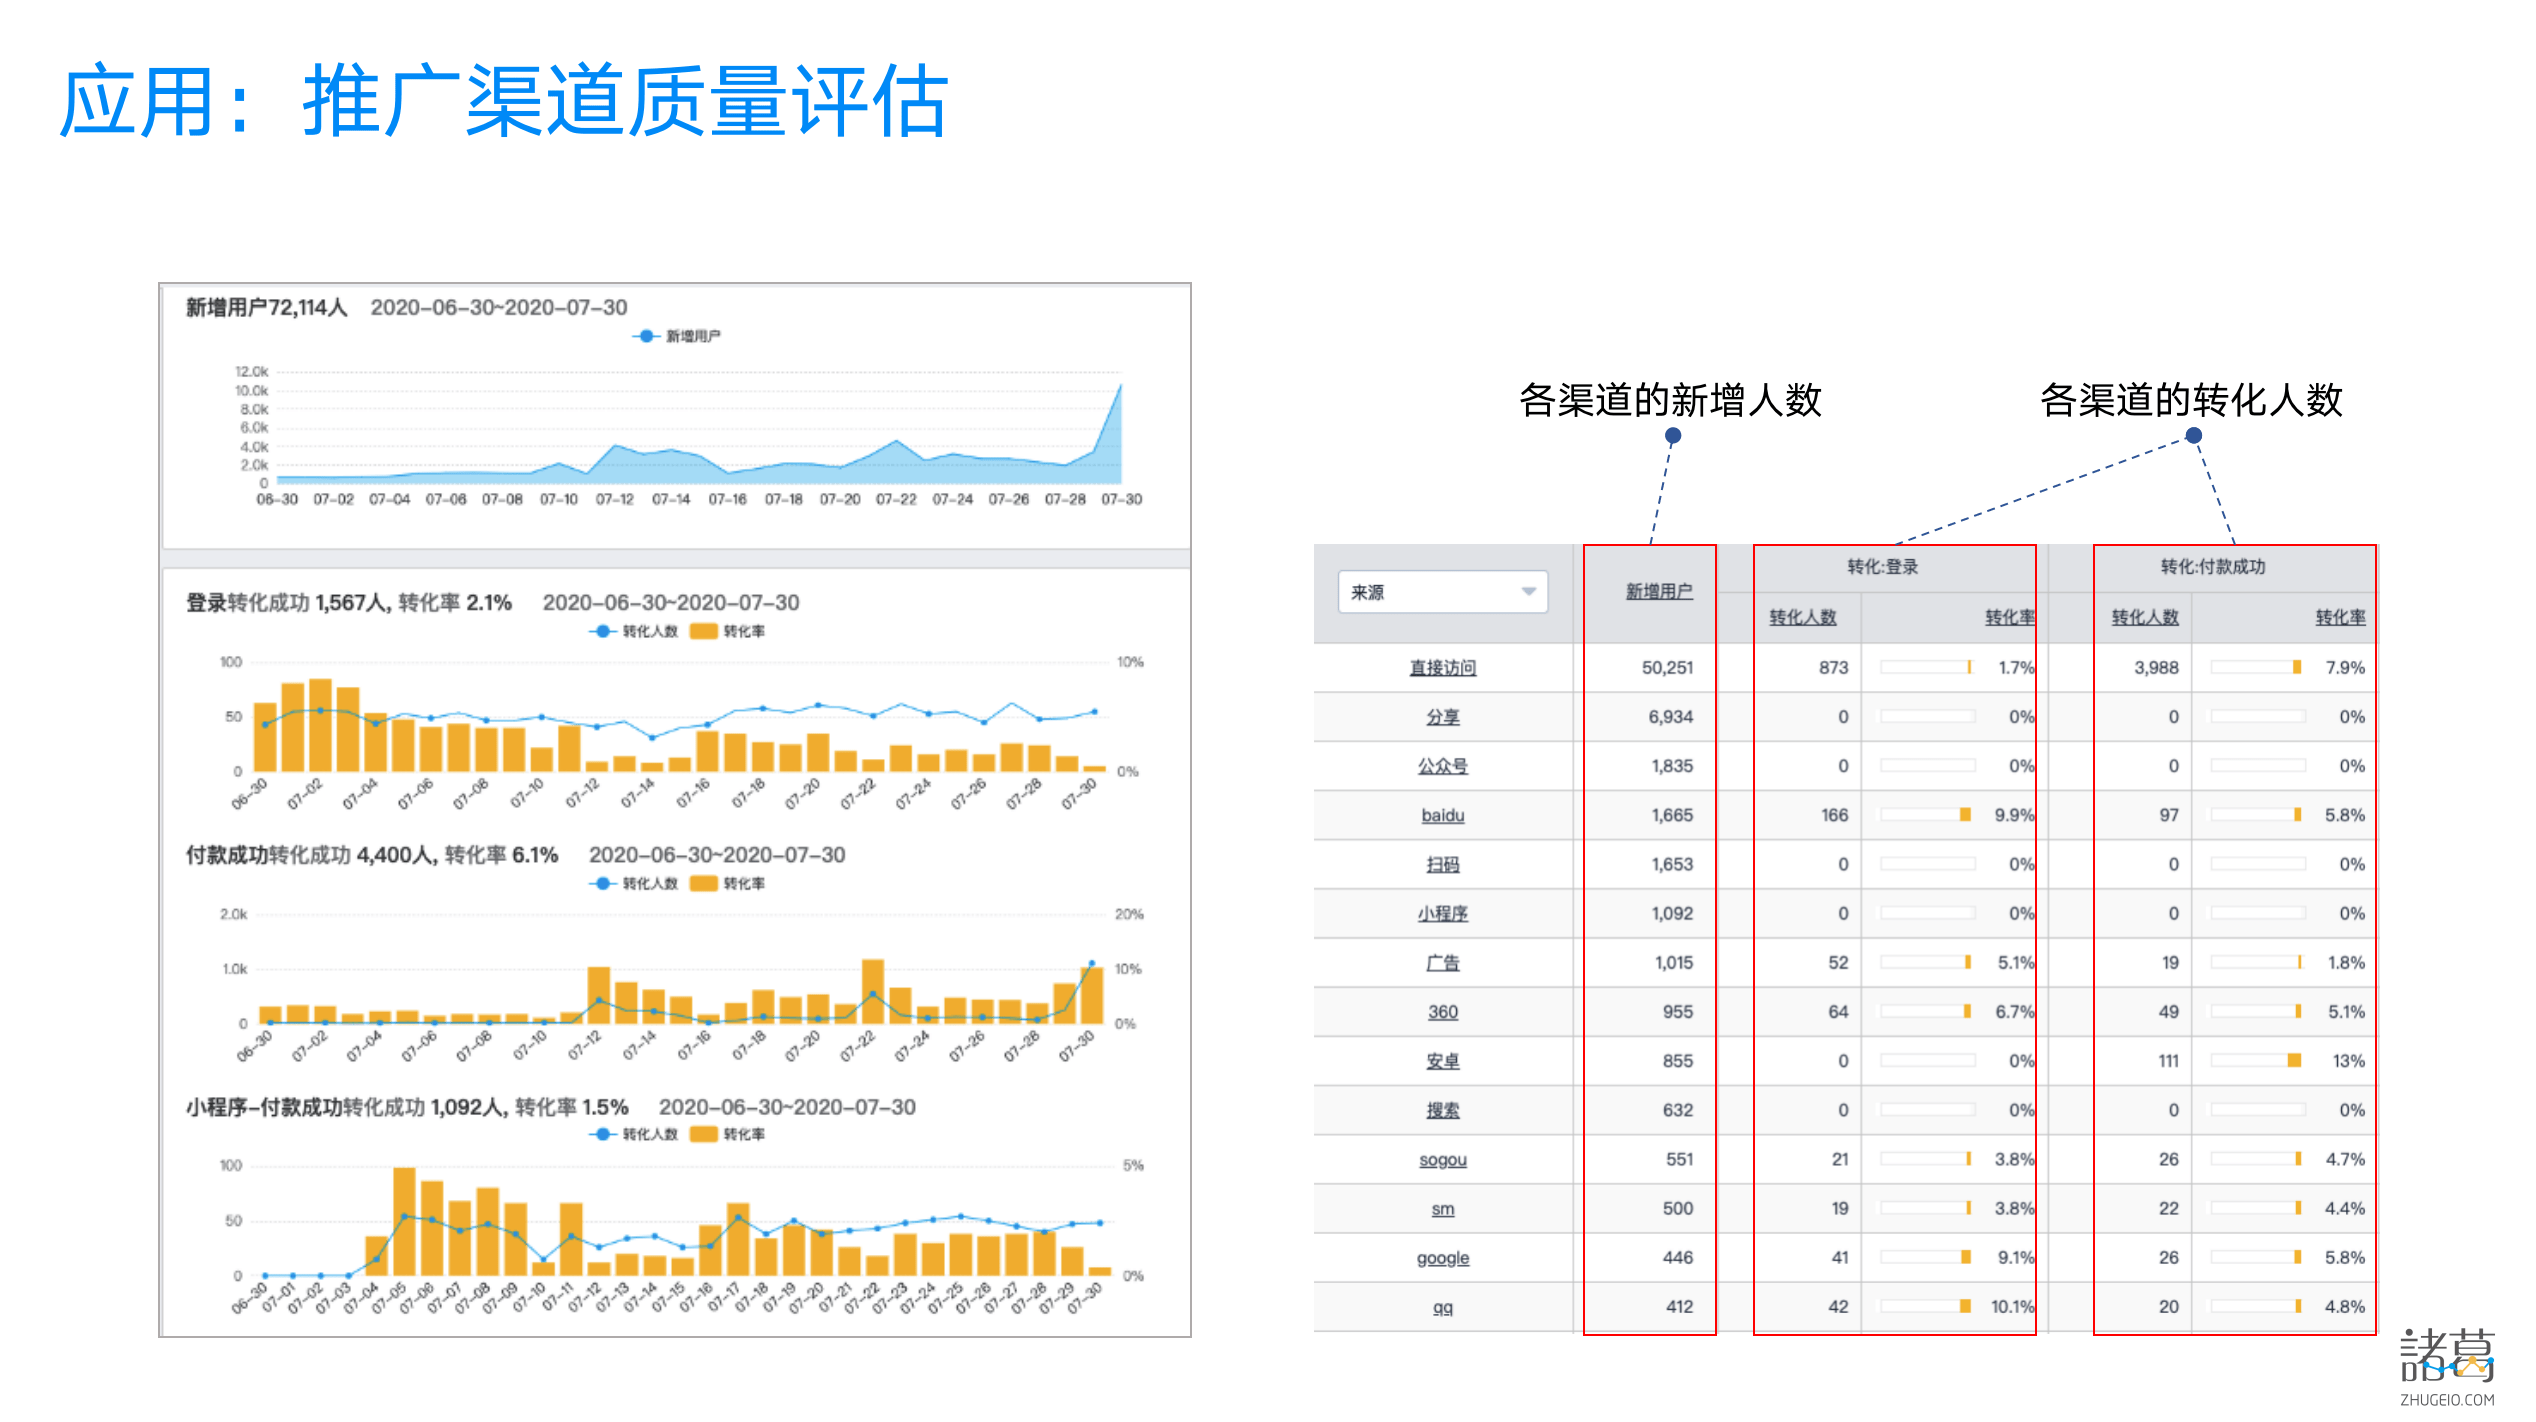Sort by 转化率 under 转化:付款成功
The height and width of the screenshot is (1422, 2536).
point(2340,617)
